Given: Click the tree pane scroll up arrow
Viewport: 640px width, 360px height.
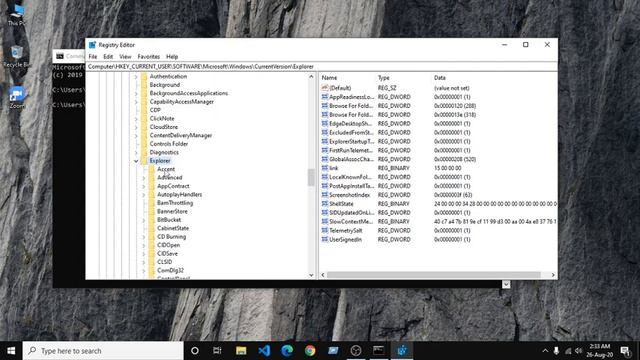Looking at the screenshot, I should click(x=311, y=77).
